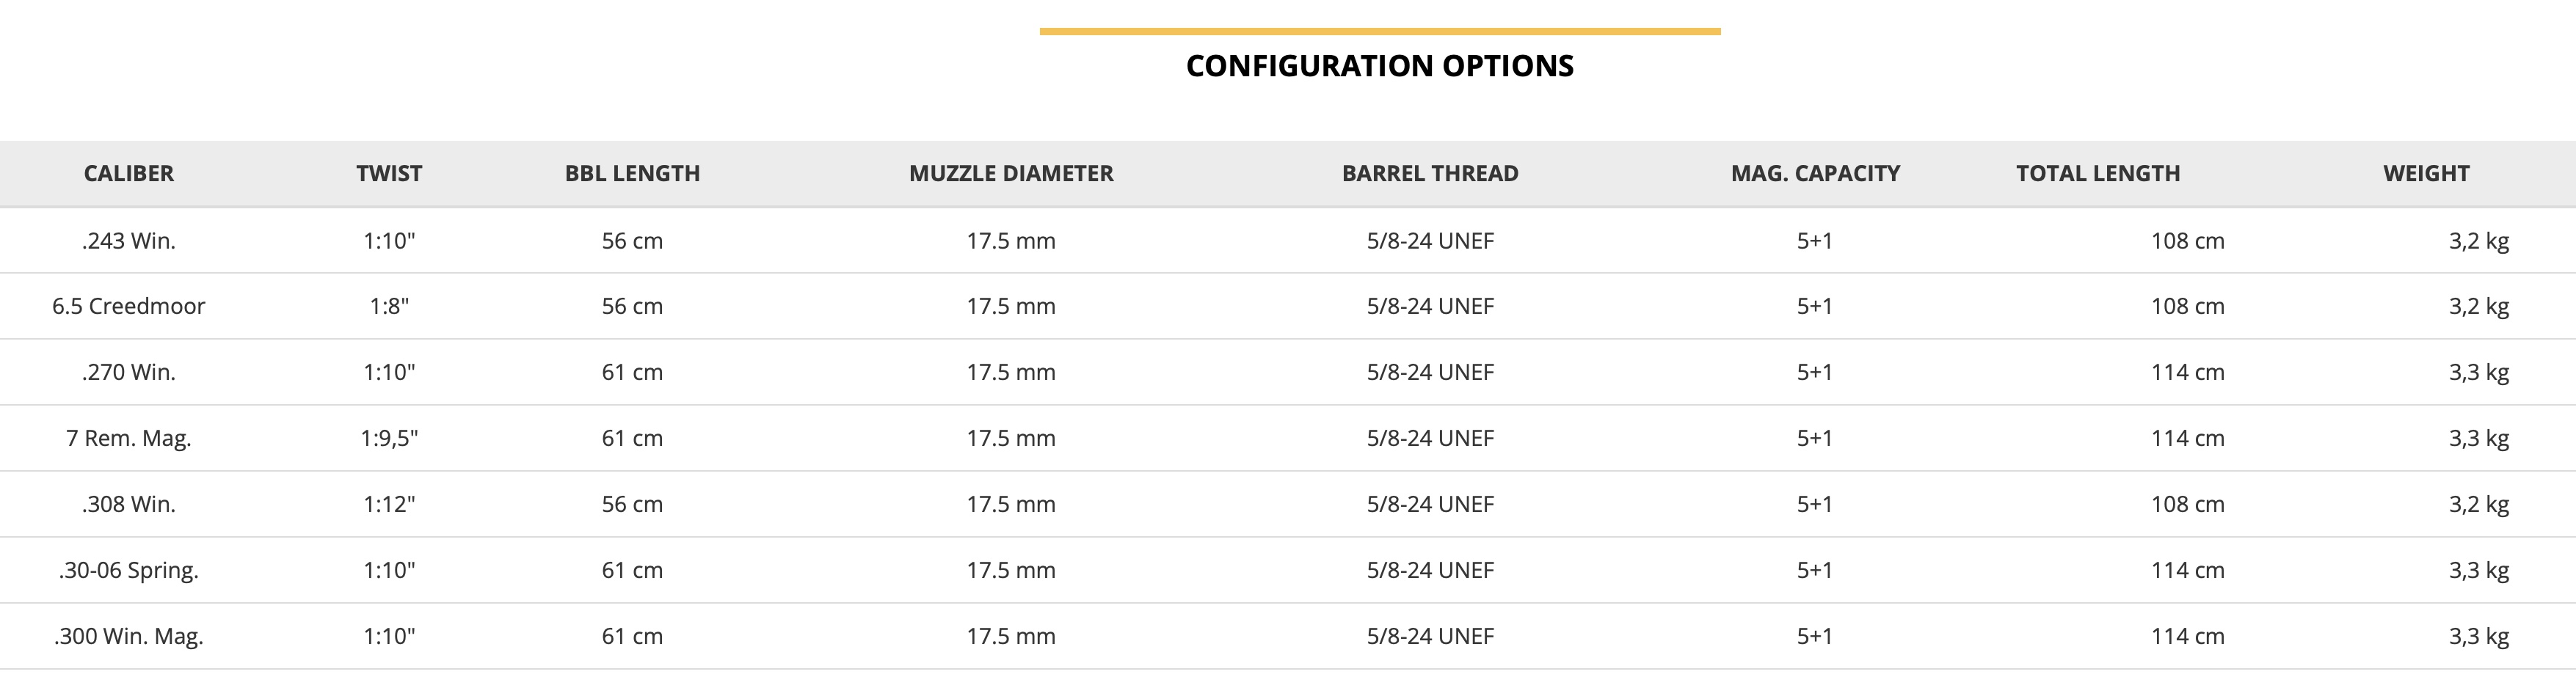Click the .30-06 Spring. caliber cell
The height and width of the screenshot is (688, 2576).
(x=128, y=571)
